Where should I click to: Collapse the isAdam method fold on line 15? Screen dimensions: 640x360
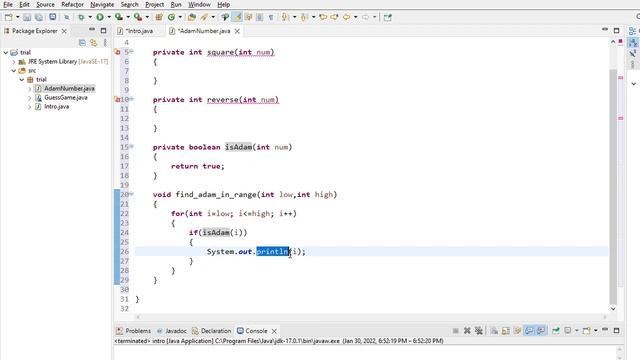132,147
